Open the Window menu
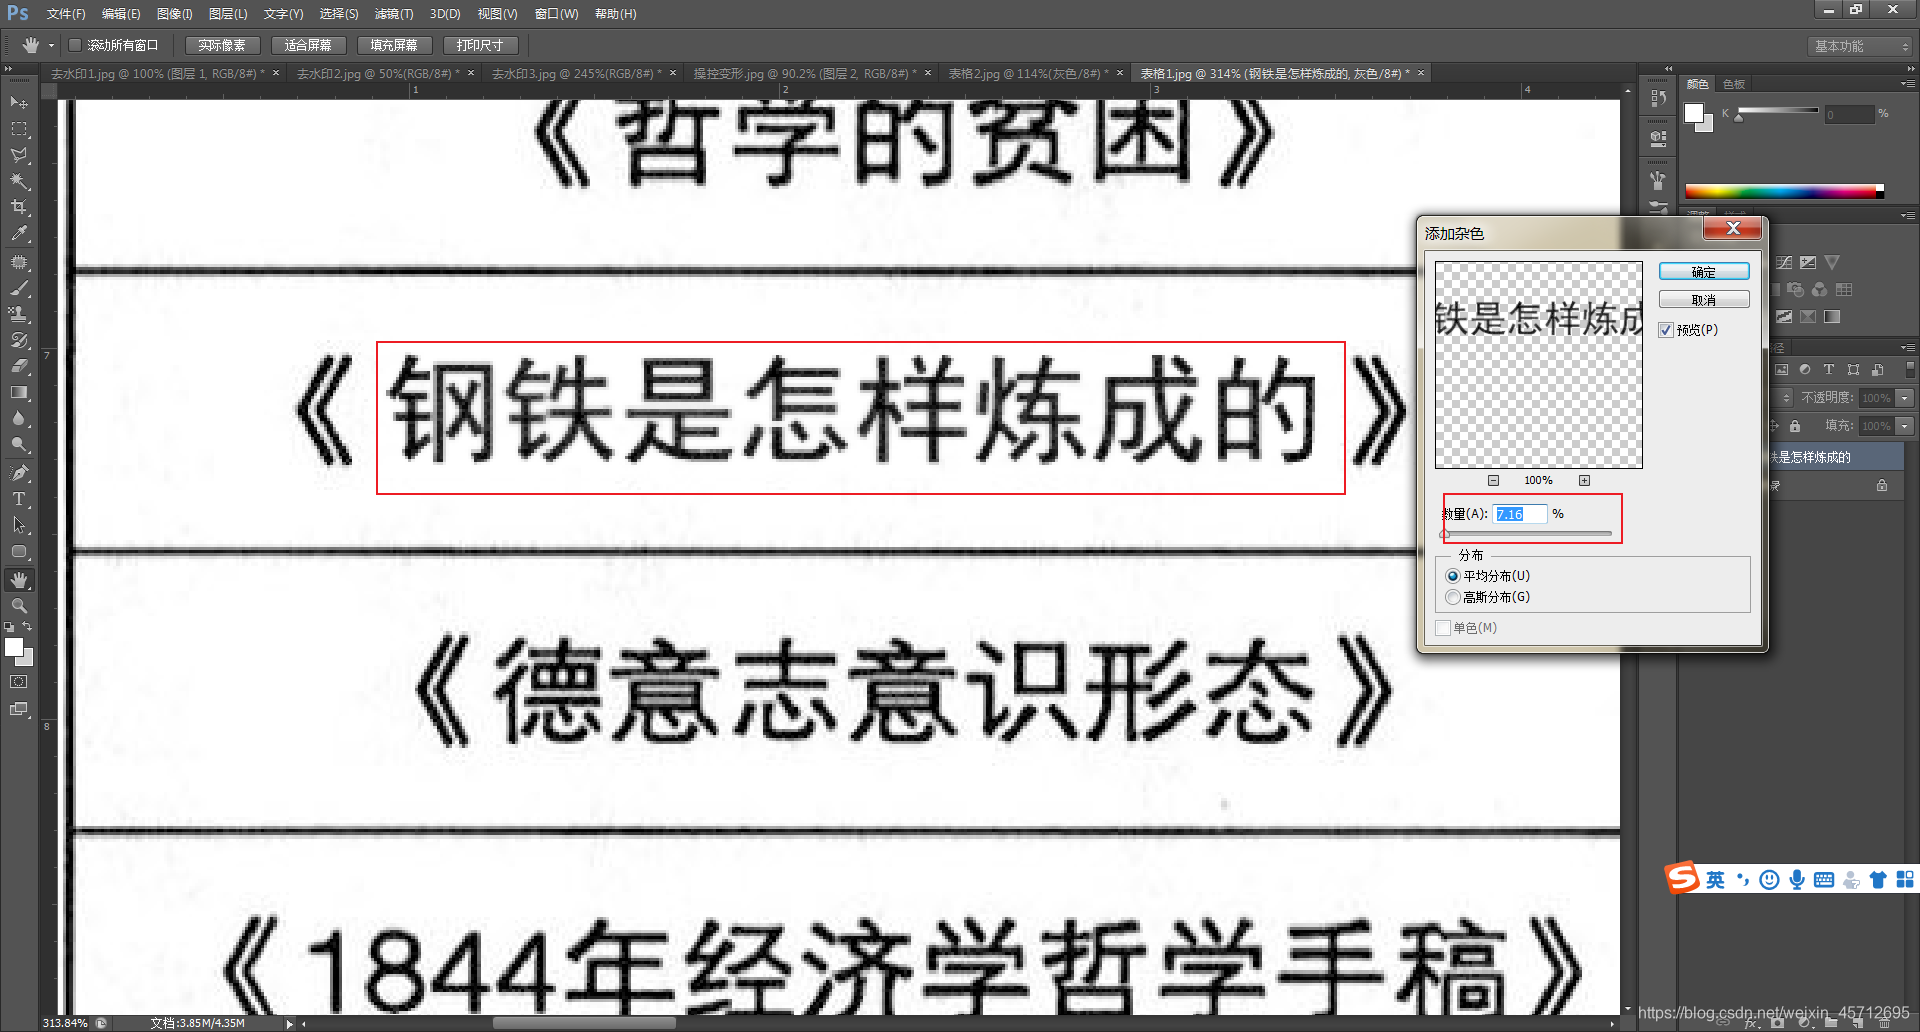This screenshot has width=1920, height=1032. coord(556,14)
